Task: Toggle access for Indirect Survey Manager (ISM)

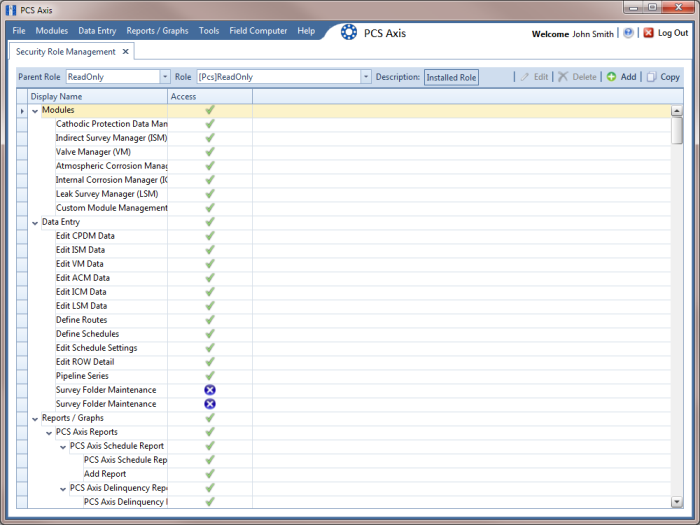Action: (210, 138)
